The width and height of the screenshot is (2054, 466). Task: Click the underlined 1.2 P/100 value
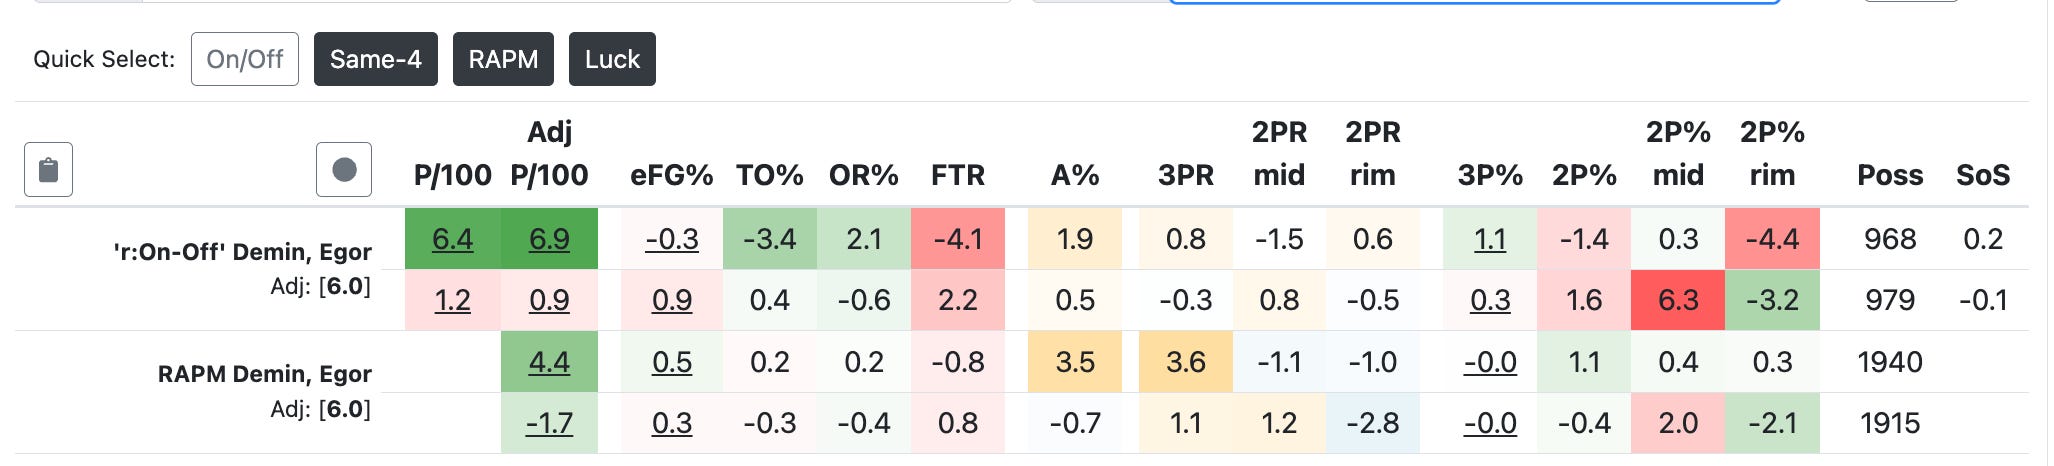point(452,300)
